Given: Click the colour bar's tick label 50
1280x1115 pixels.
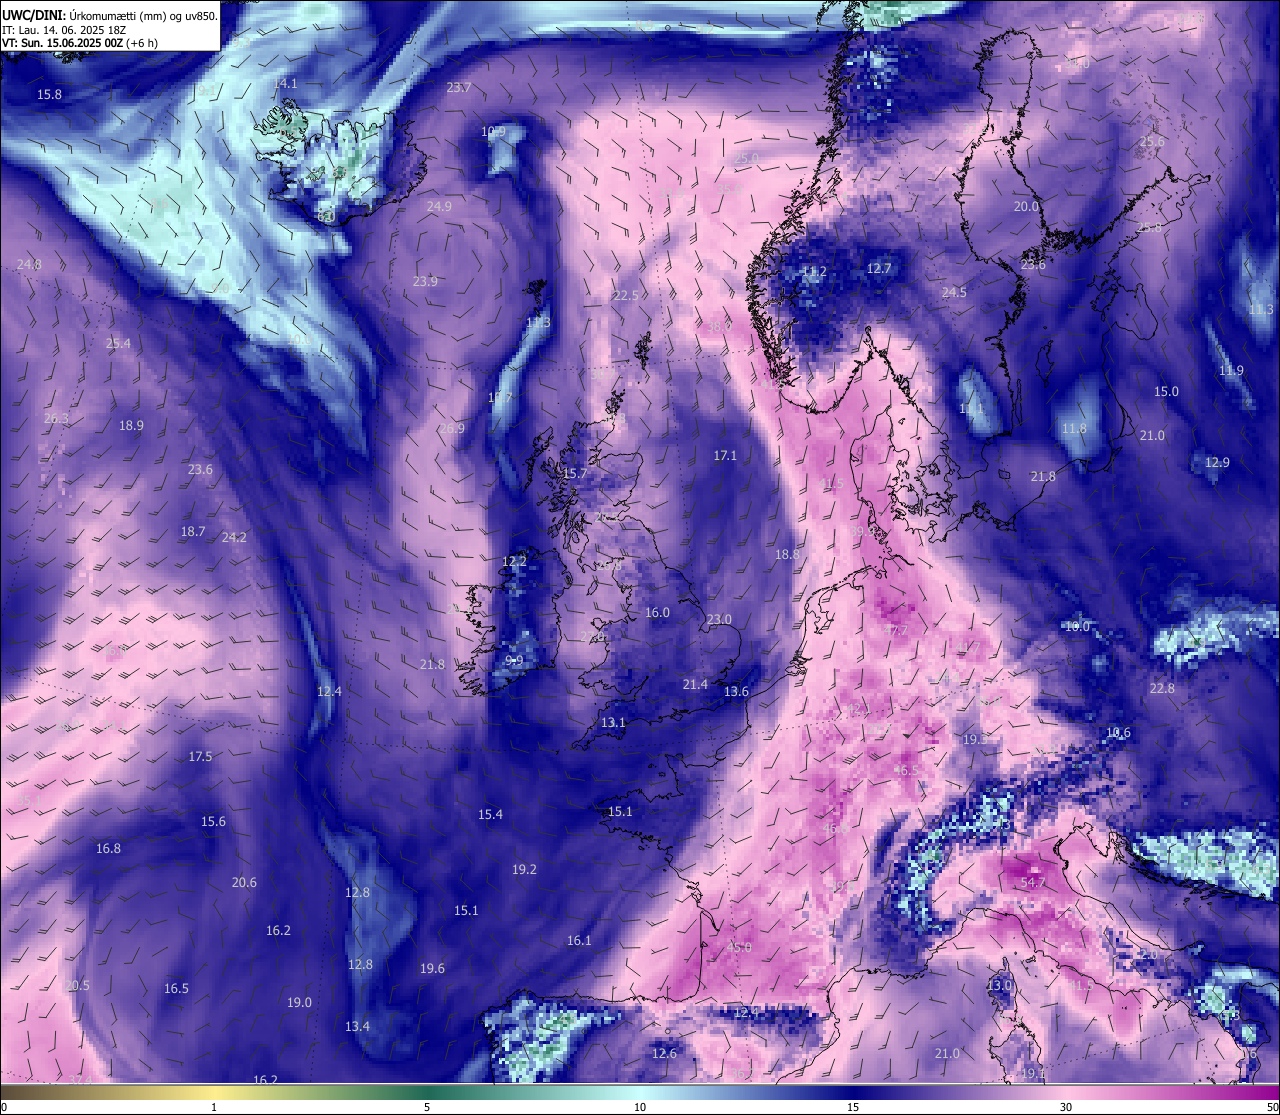Looking at the screenshot, I should tap(1272, 1107).
